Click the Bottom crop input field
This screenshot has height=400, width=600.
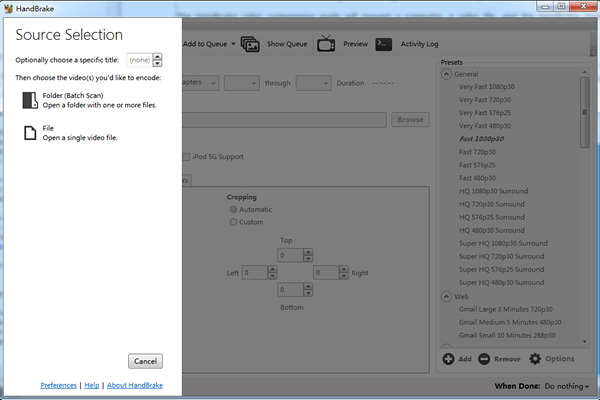(x=290, y=290)
